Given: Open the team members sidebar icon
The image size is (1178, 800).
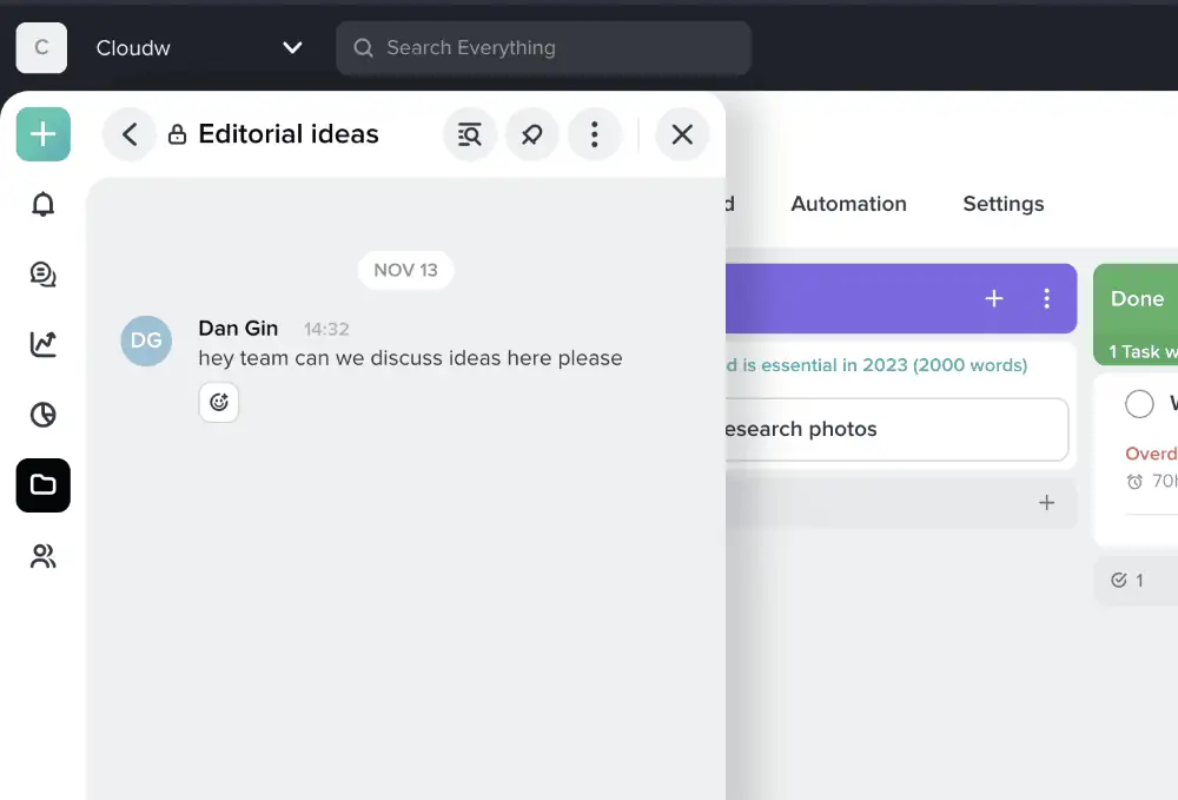Looking at the screenshot, I should (43, 556).
